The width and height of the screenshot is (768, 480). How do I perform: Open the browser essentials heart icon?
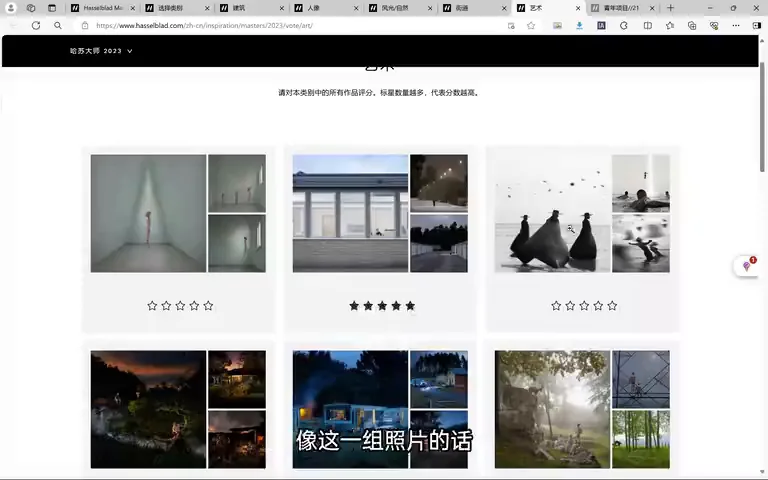(714, 25)
